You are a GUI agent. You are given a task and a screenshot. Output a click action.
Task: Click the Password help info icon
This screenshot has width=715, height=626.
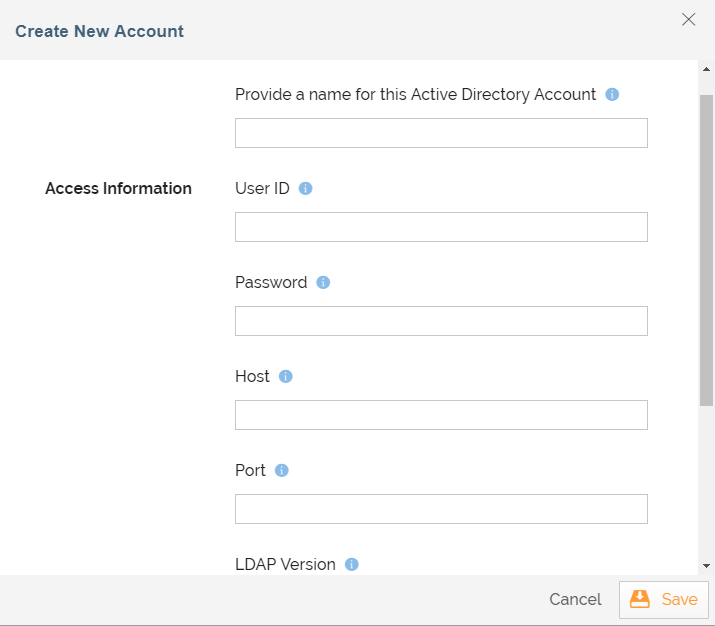pos(323,283)
